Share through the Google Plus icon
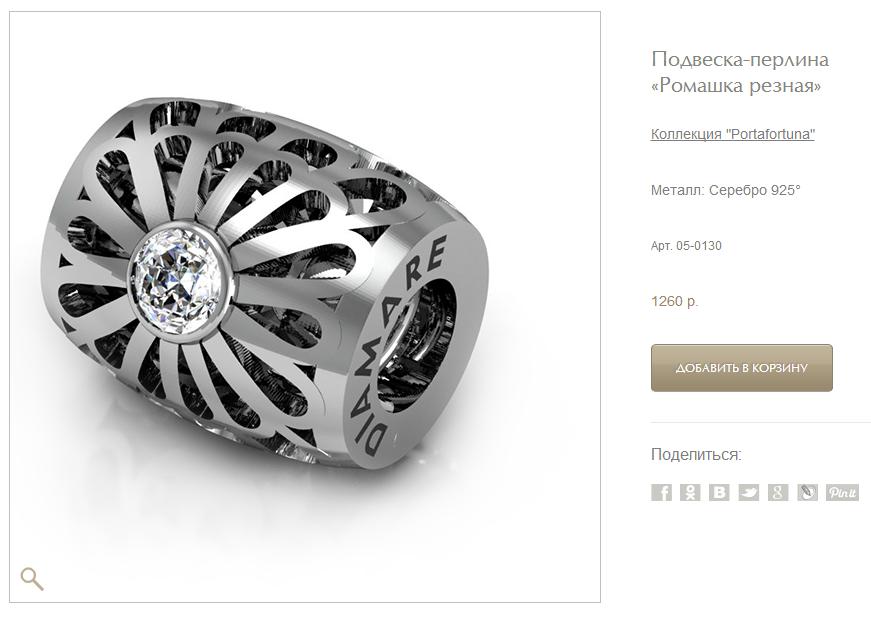Image resolution: width=871 pixels, height=618 pixels. 778,492
